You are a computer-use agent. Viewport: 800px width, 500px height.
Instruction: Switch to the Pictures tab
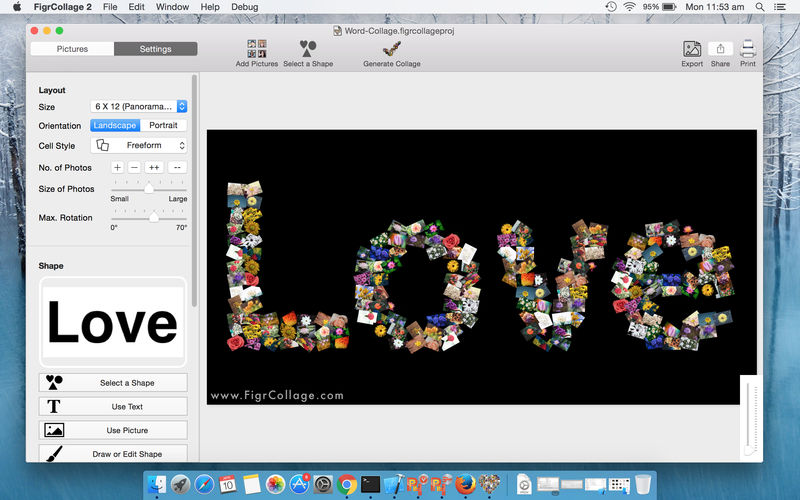click(x=72, y=49)
